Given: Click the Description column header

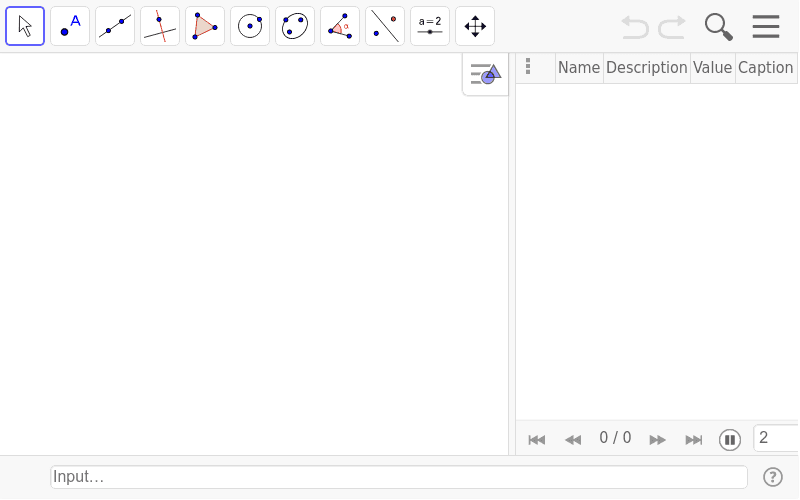Looking at the screenshot, I should 646,67.
